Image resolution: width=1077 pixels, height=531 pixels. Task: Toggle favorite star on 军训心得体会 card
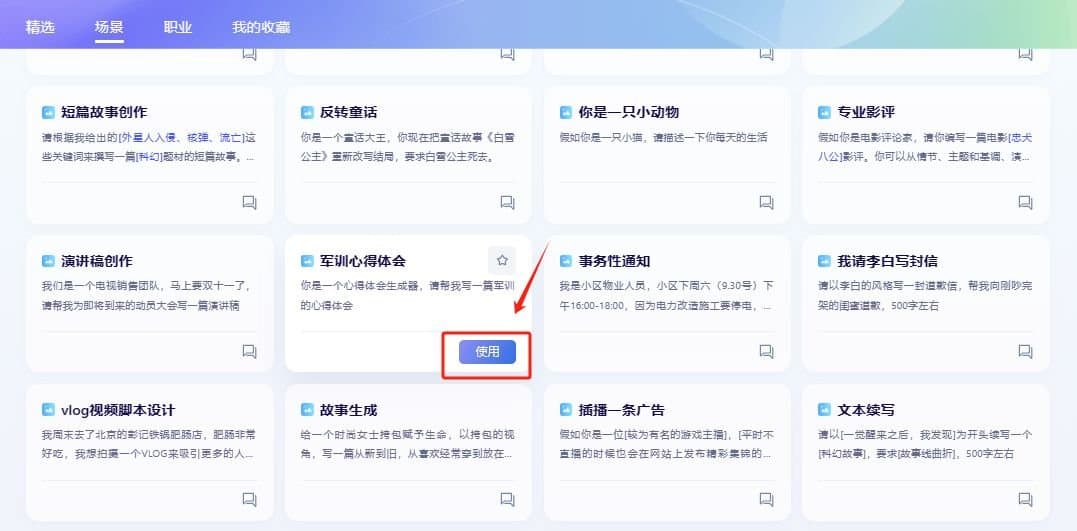pos(502,260)
